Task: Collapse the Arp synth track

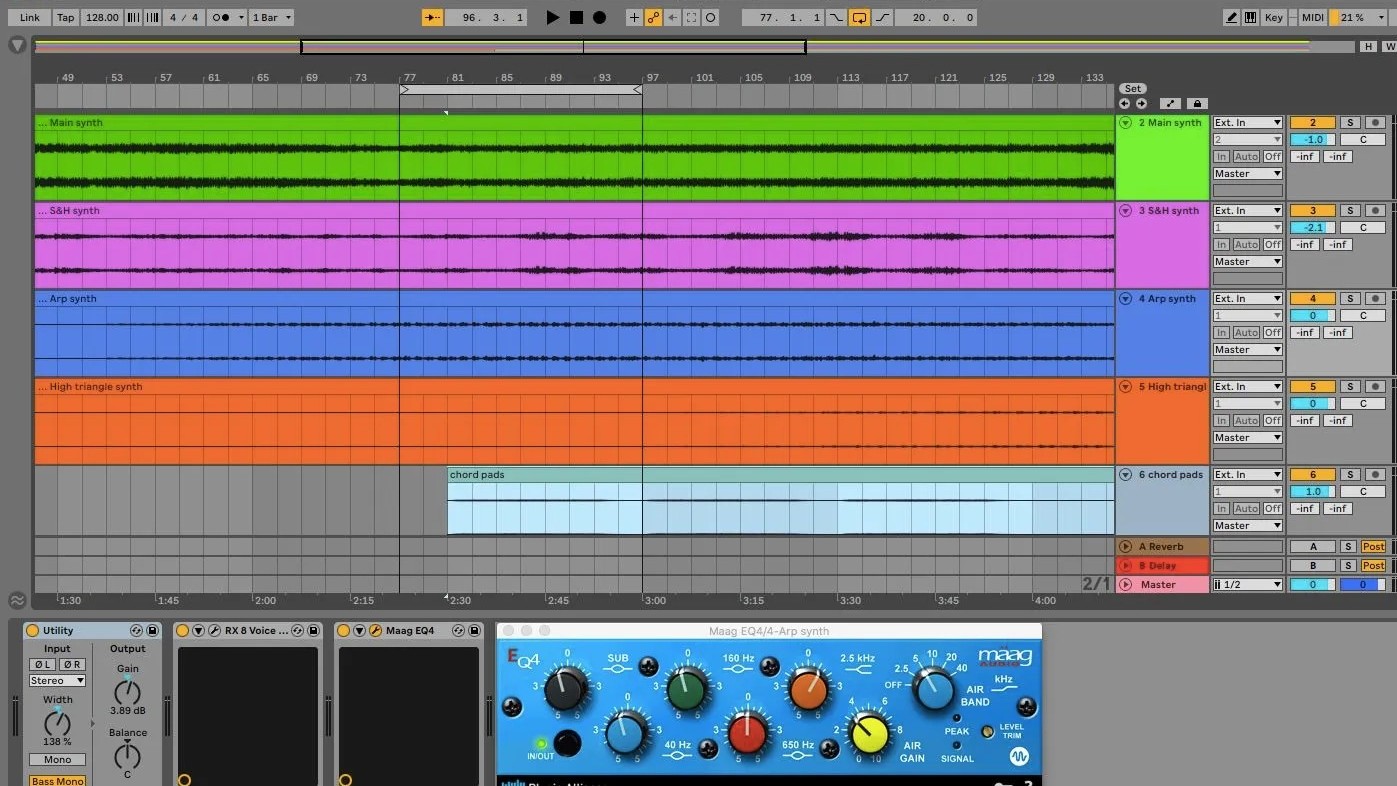Action: 1125,299
